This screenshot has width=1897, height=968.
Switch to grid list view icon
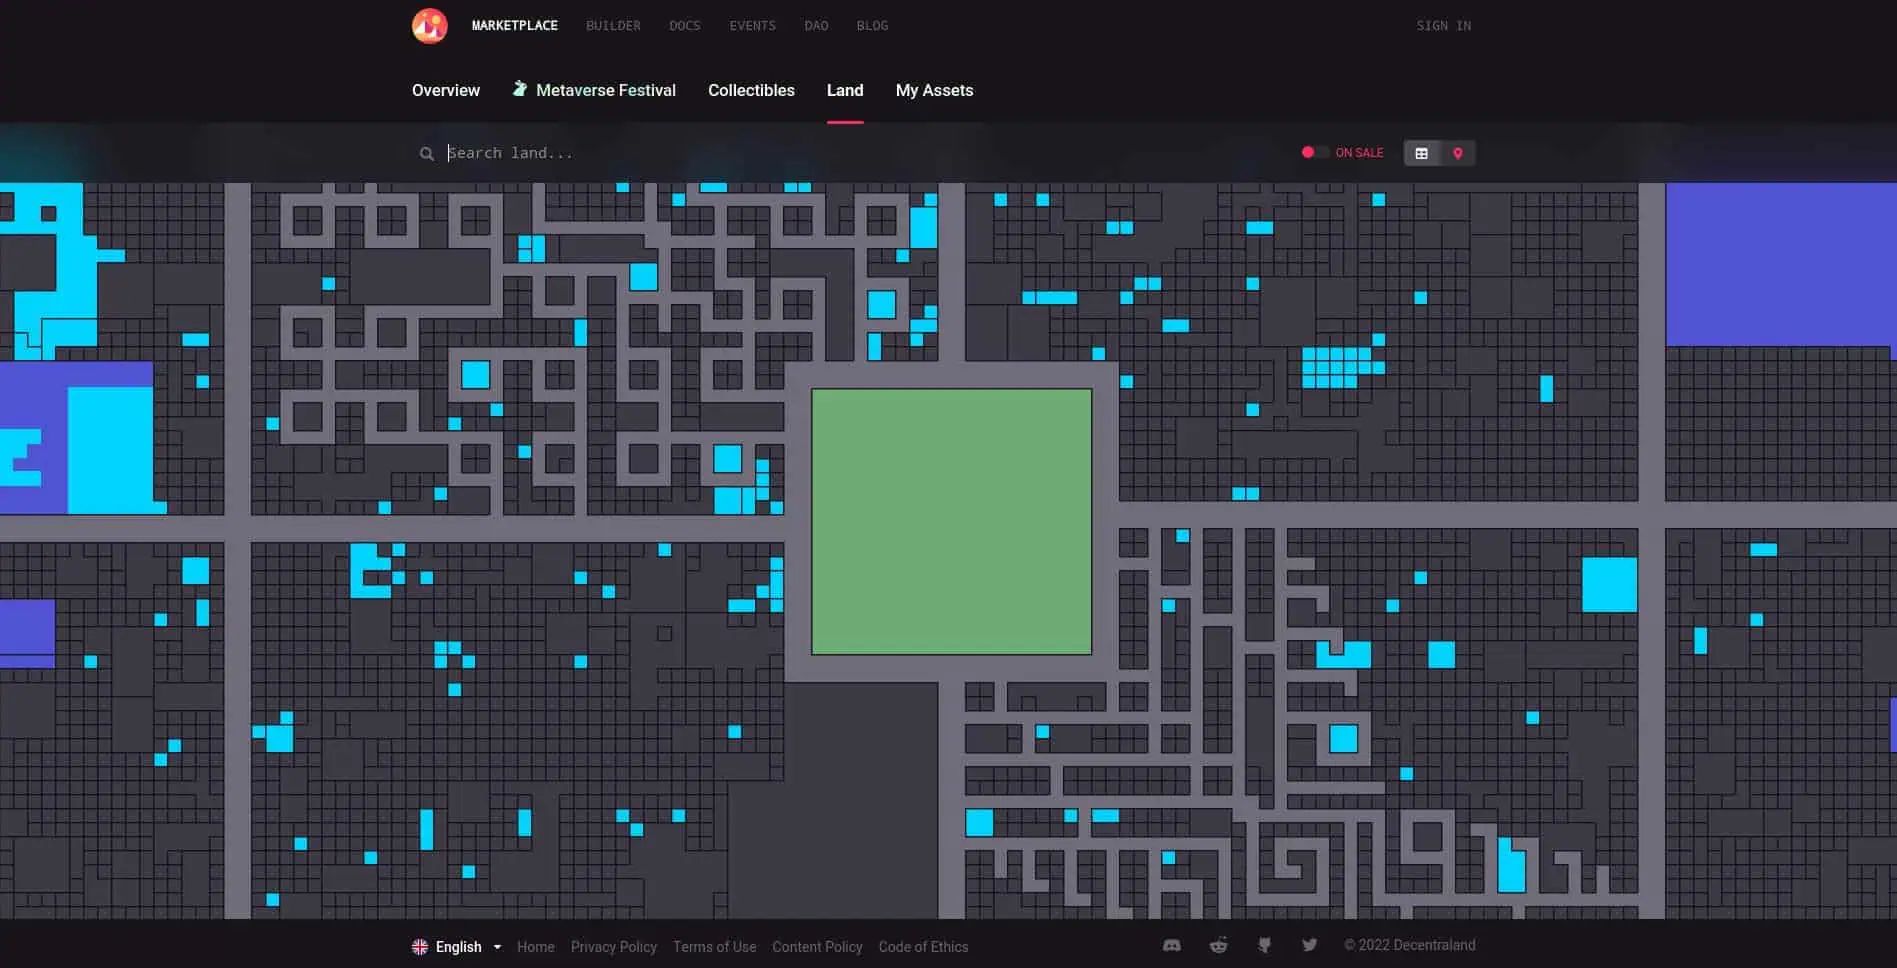point(1421,153)
